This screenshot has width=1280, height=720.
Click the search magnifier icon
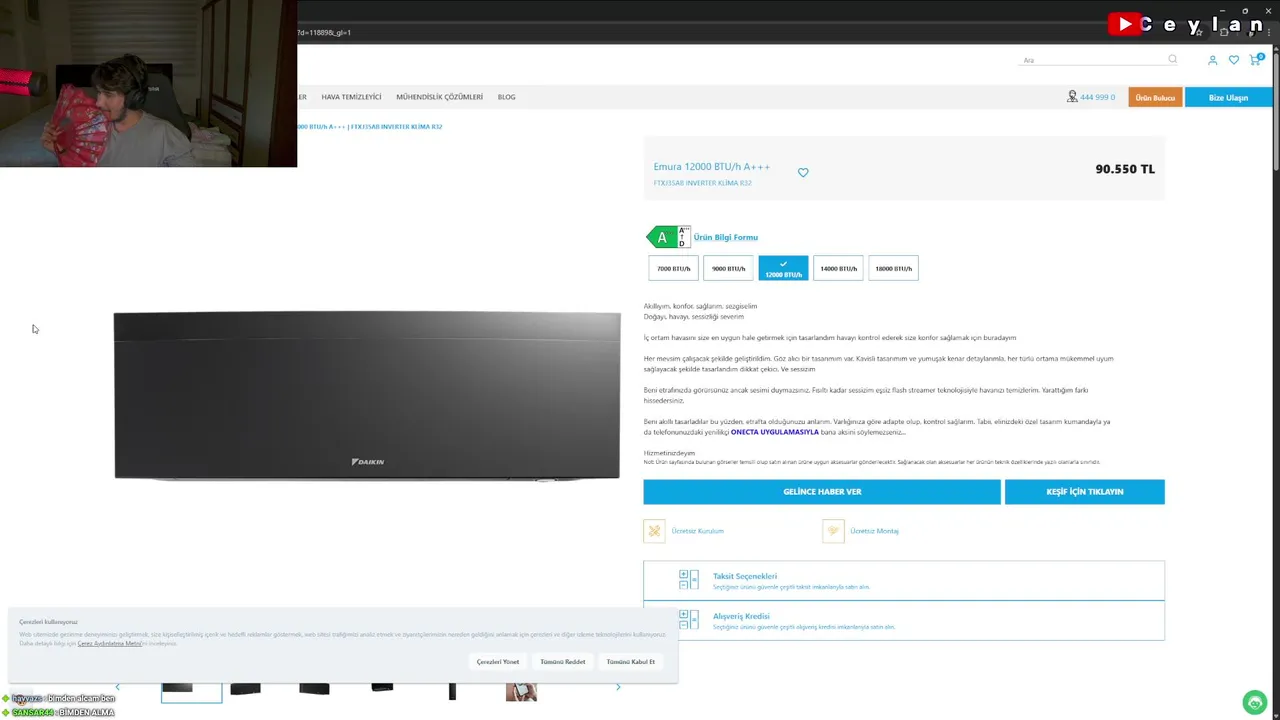pos(1173,59)
